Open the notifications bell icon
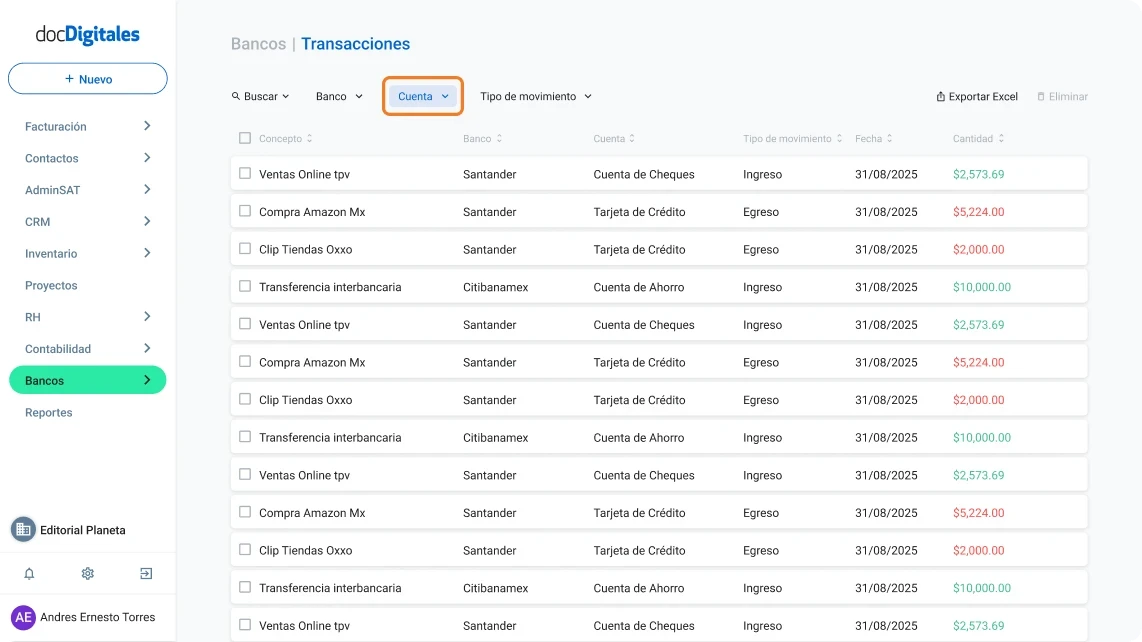The image size is (1142, 642). click(x=28, y=573)
